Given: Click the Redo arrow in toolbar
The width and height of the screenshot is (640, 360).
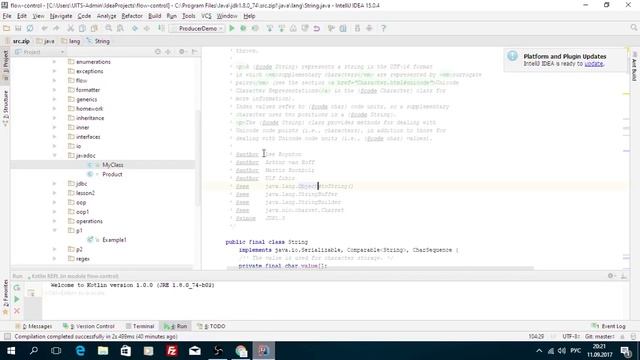Looking at the screenshot, I should pos(56,28).
